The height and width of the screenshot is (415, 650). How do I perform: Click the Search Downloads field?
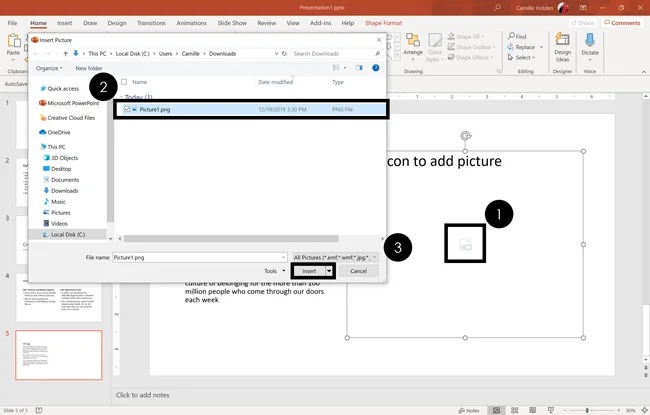336,53
